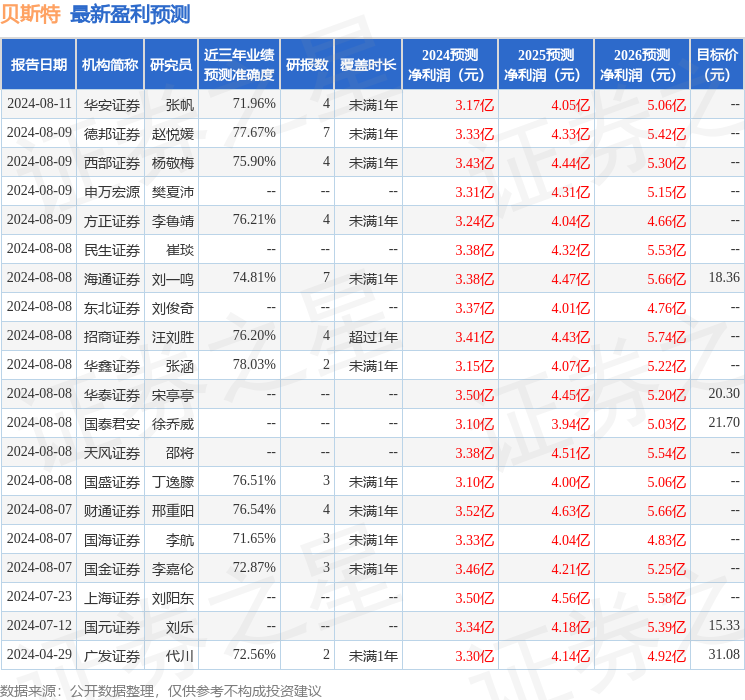Click the 德邦证券 institution cell

tap(112, 134)
